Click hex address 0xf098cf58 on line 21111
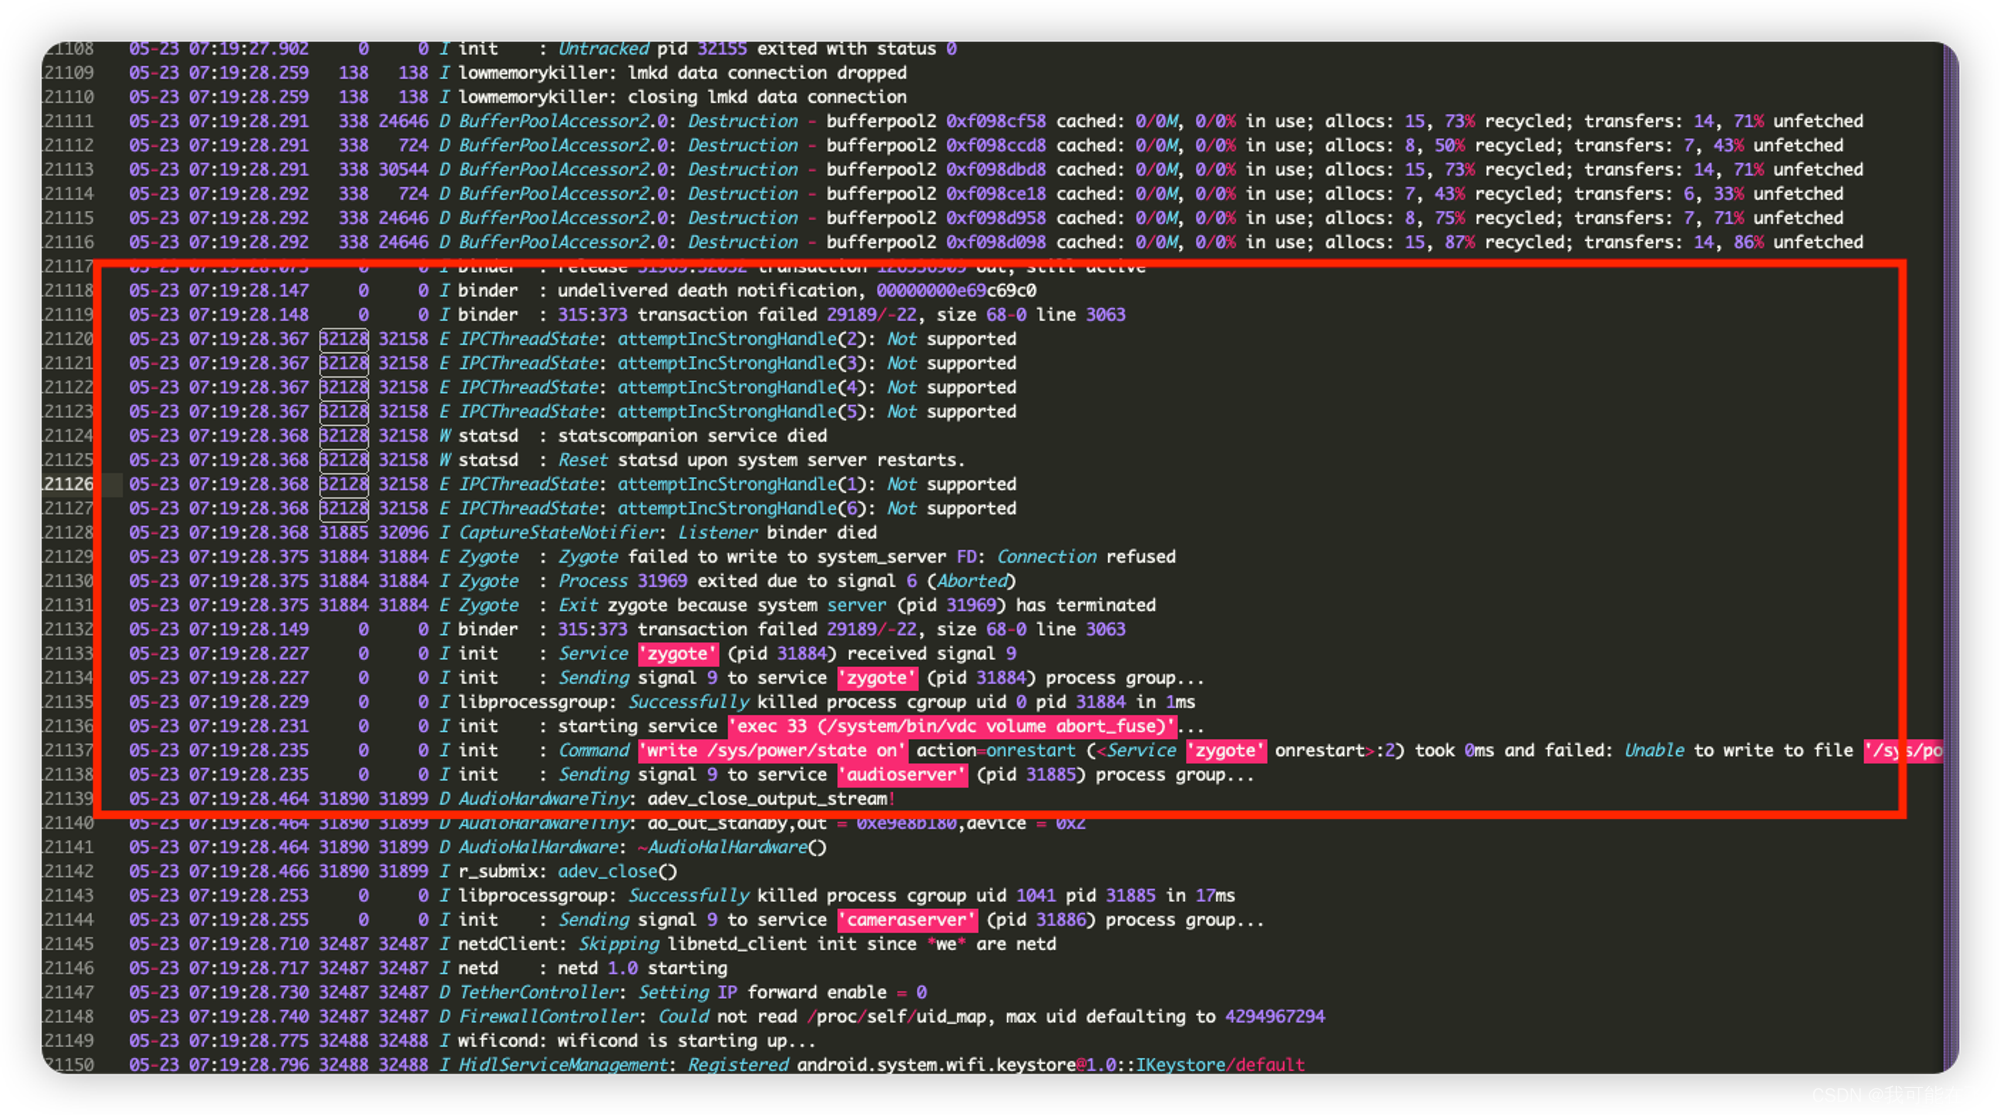The image size is (2000, 1115). [996, 121]
